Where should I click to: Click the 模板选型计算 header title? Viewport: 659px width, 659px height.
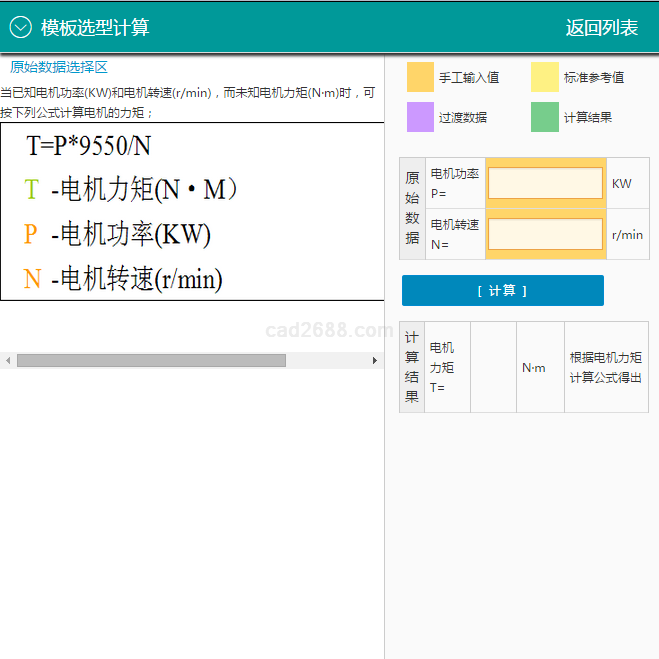(95, 28)
